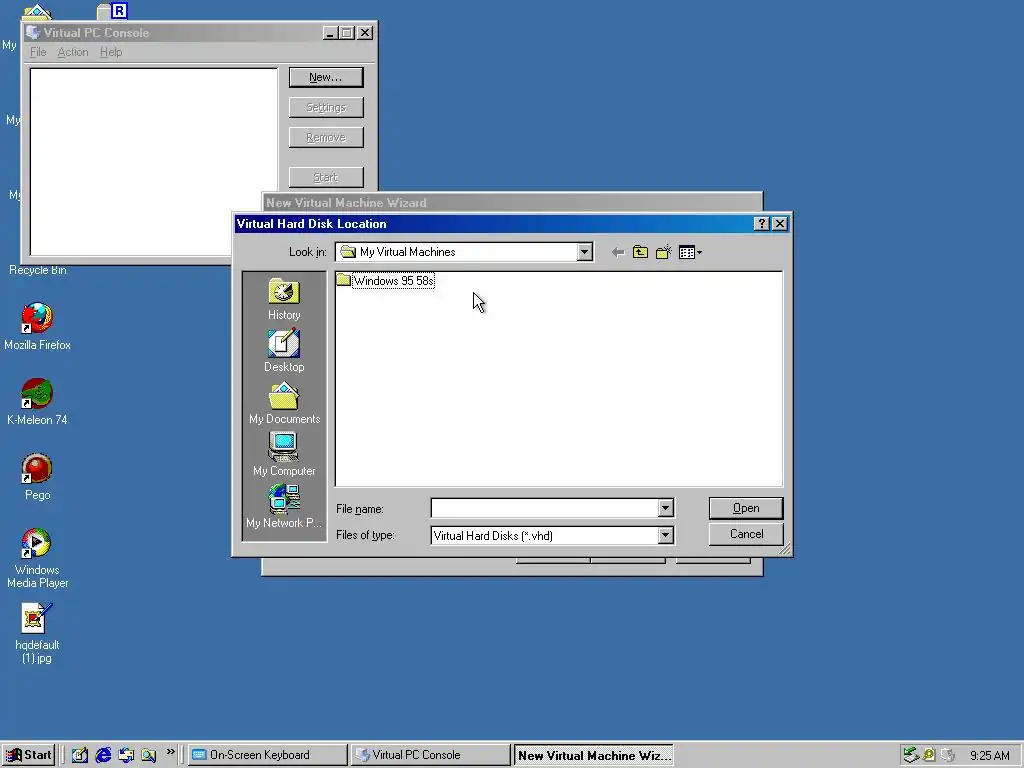
Task: Click Show Desktop quick launch icon
Action: pos(80,755)
